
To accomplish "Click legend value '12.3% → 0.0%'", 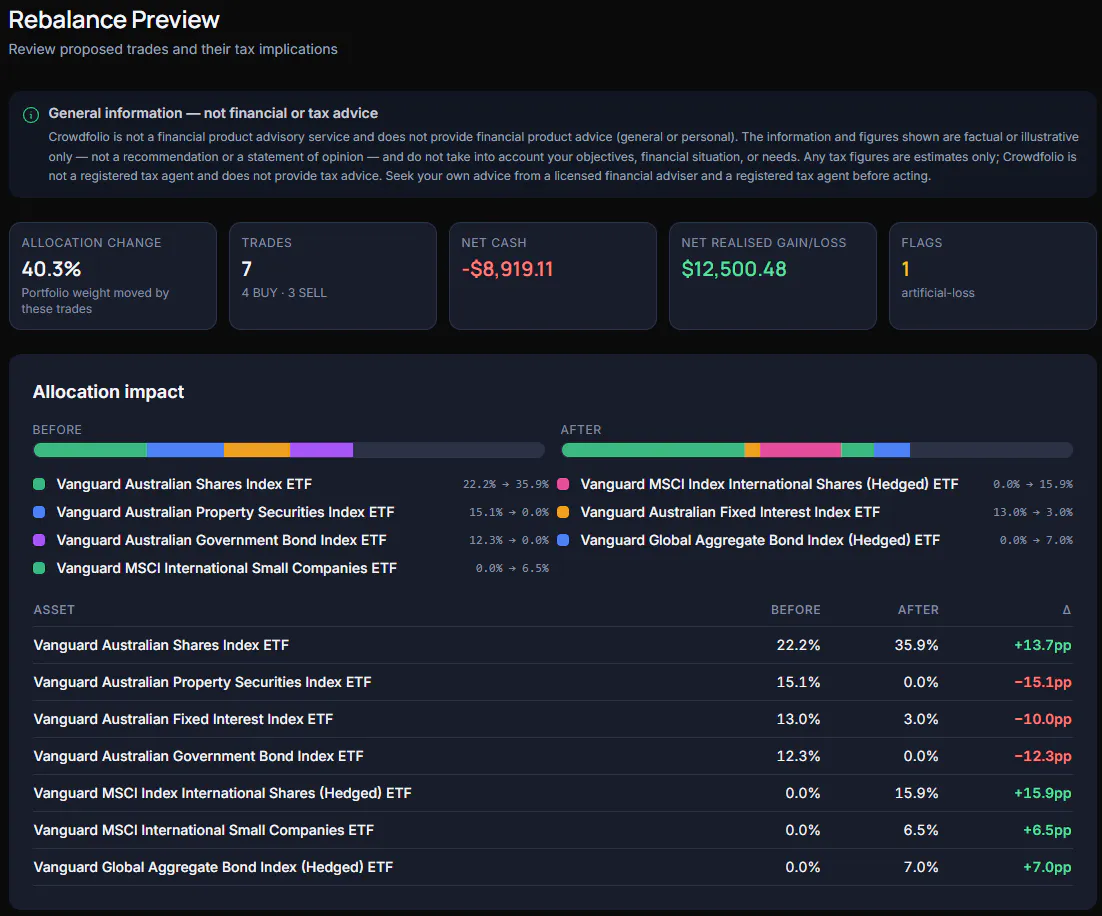I will click(509, 541).
